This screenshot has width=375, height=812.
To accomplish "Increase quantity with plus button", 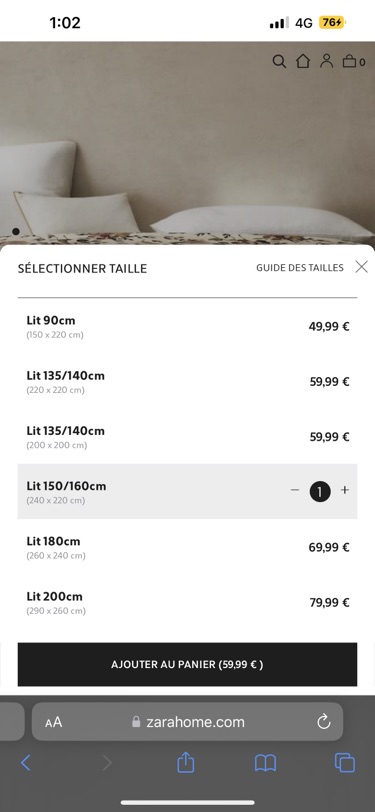I will [x=345, y=490].
